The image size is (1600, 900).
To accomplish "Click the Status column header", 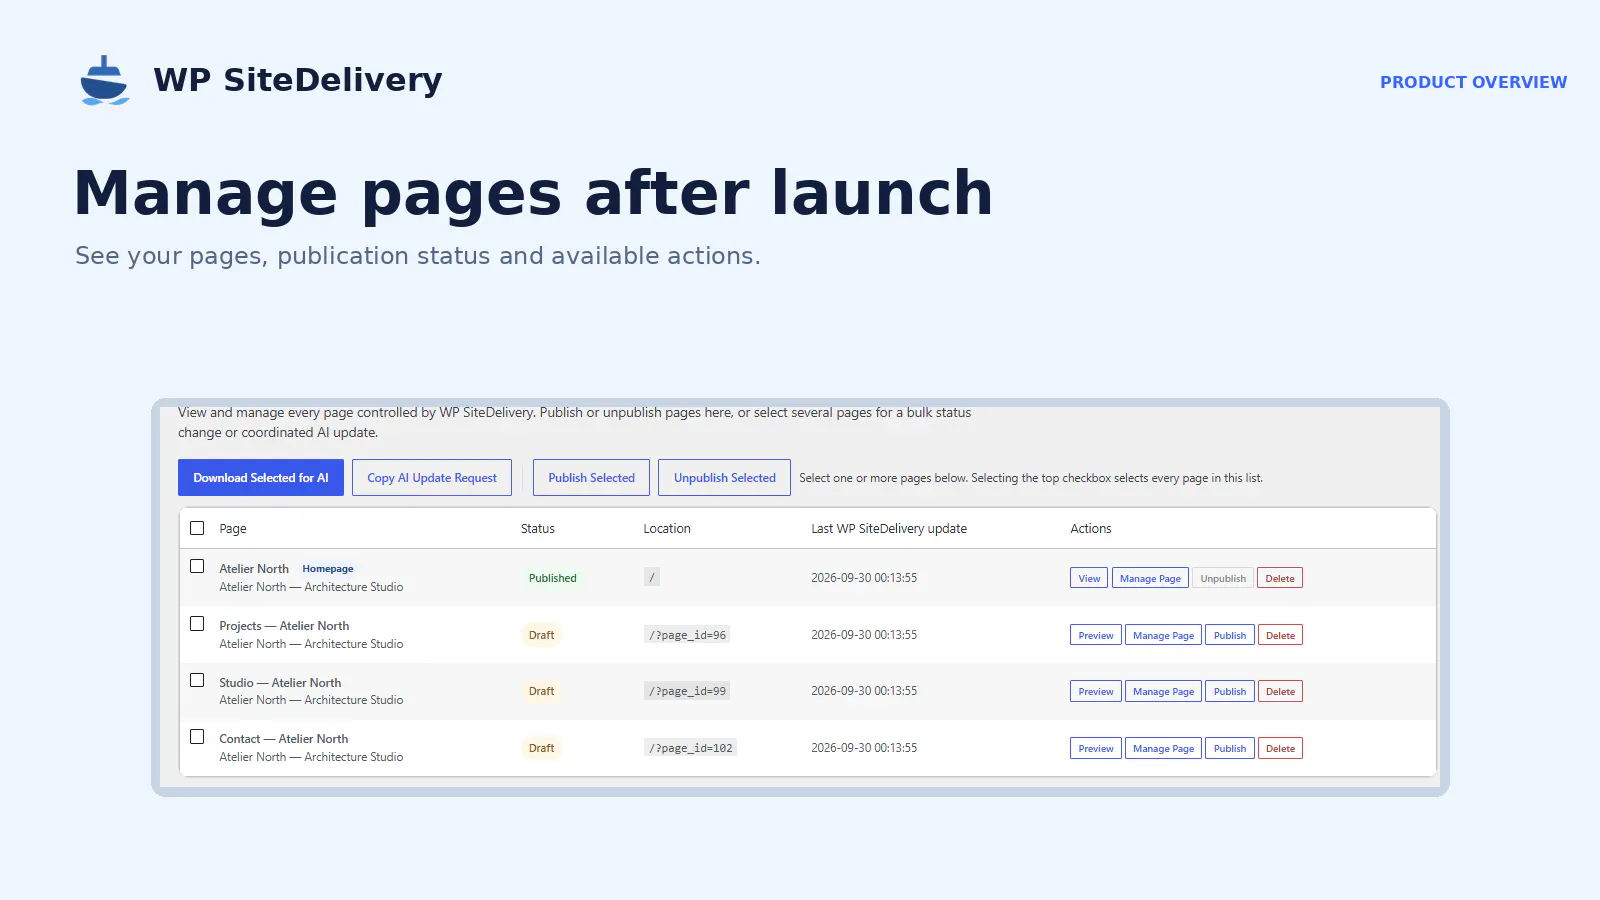I will point(538,528).
